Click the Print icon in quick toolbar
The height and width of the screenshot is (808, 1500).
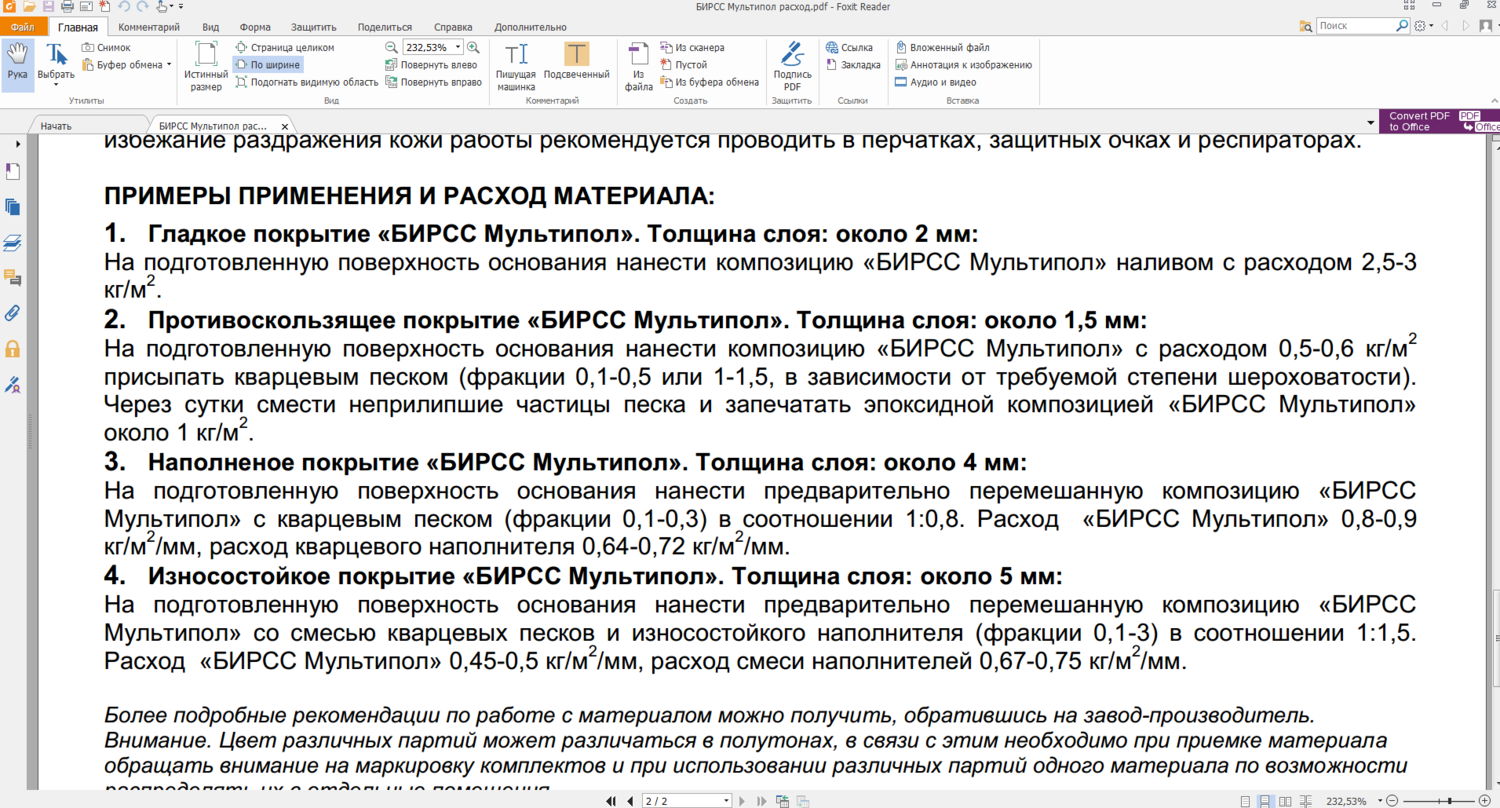(67, 7)
